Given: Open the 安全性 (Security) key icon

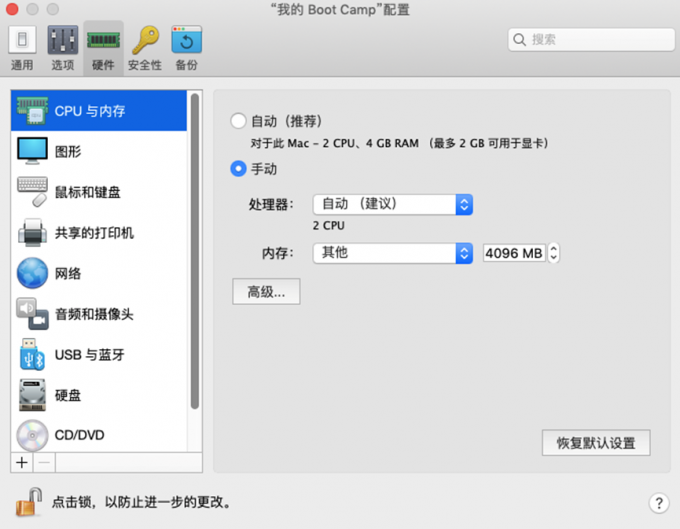Looking at the screenshot, I should [x=145, y=47].
